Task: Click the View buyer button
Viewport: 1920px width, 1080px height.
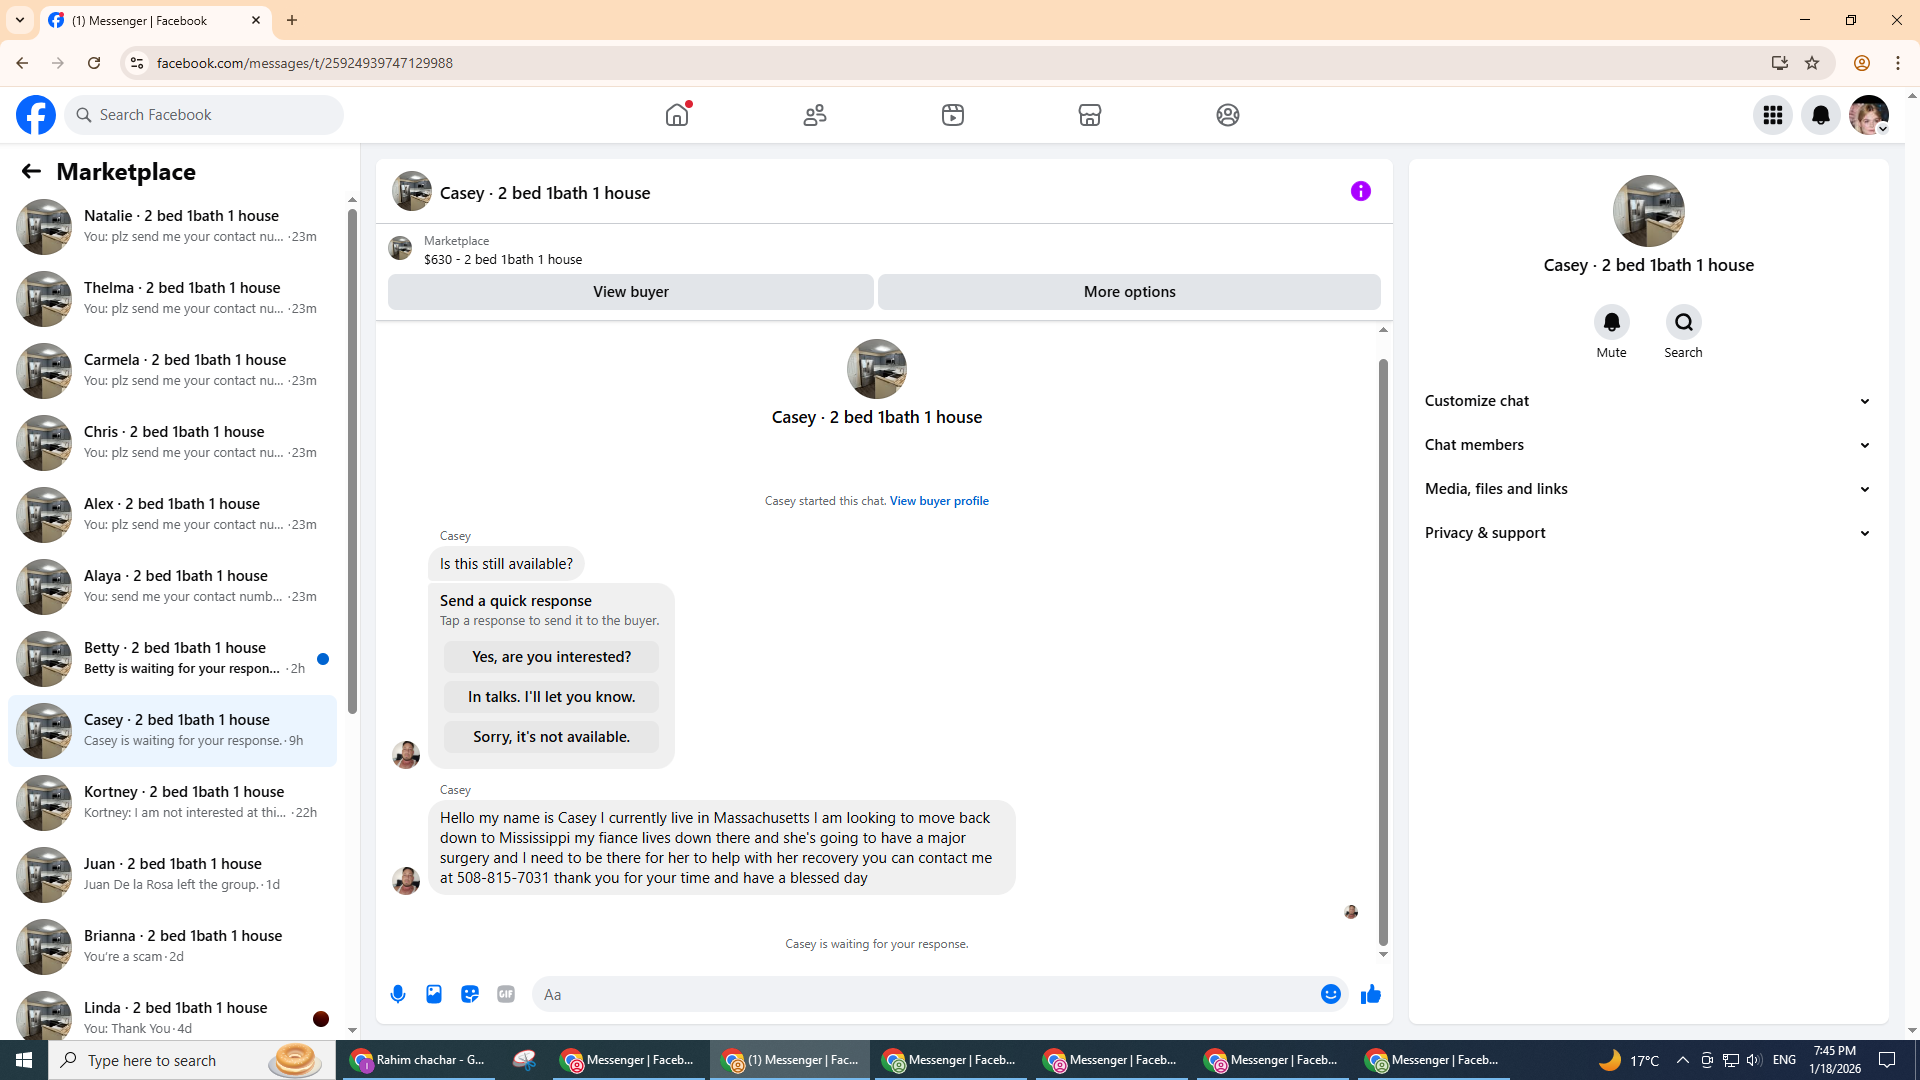Action: click(x=630, y=292)
